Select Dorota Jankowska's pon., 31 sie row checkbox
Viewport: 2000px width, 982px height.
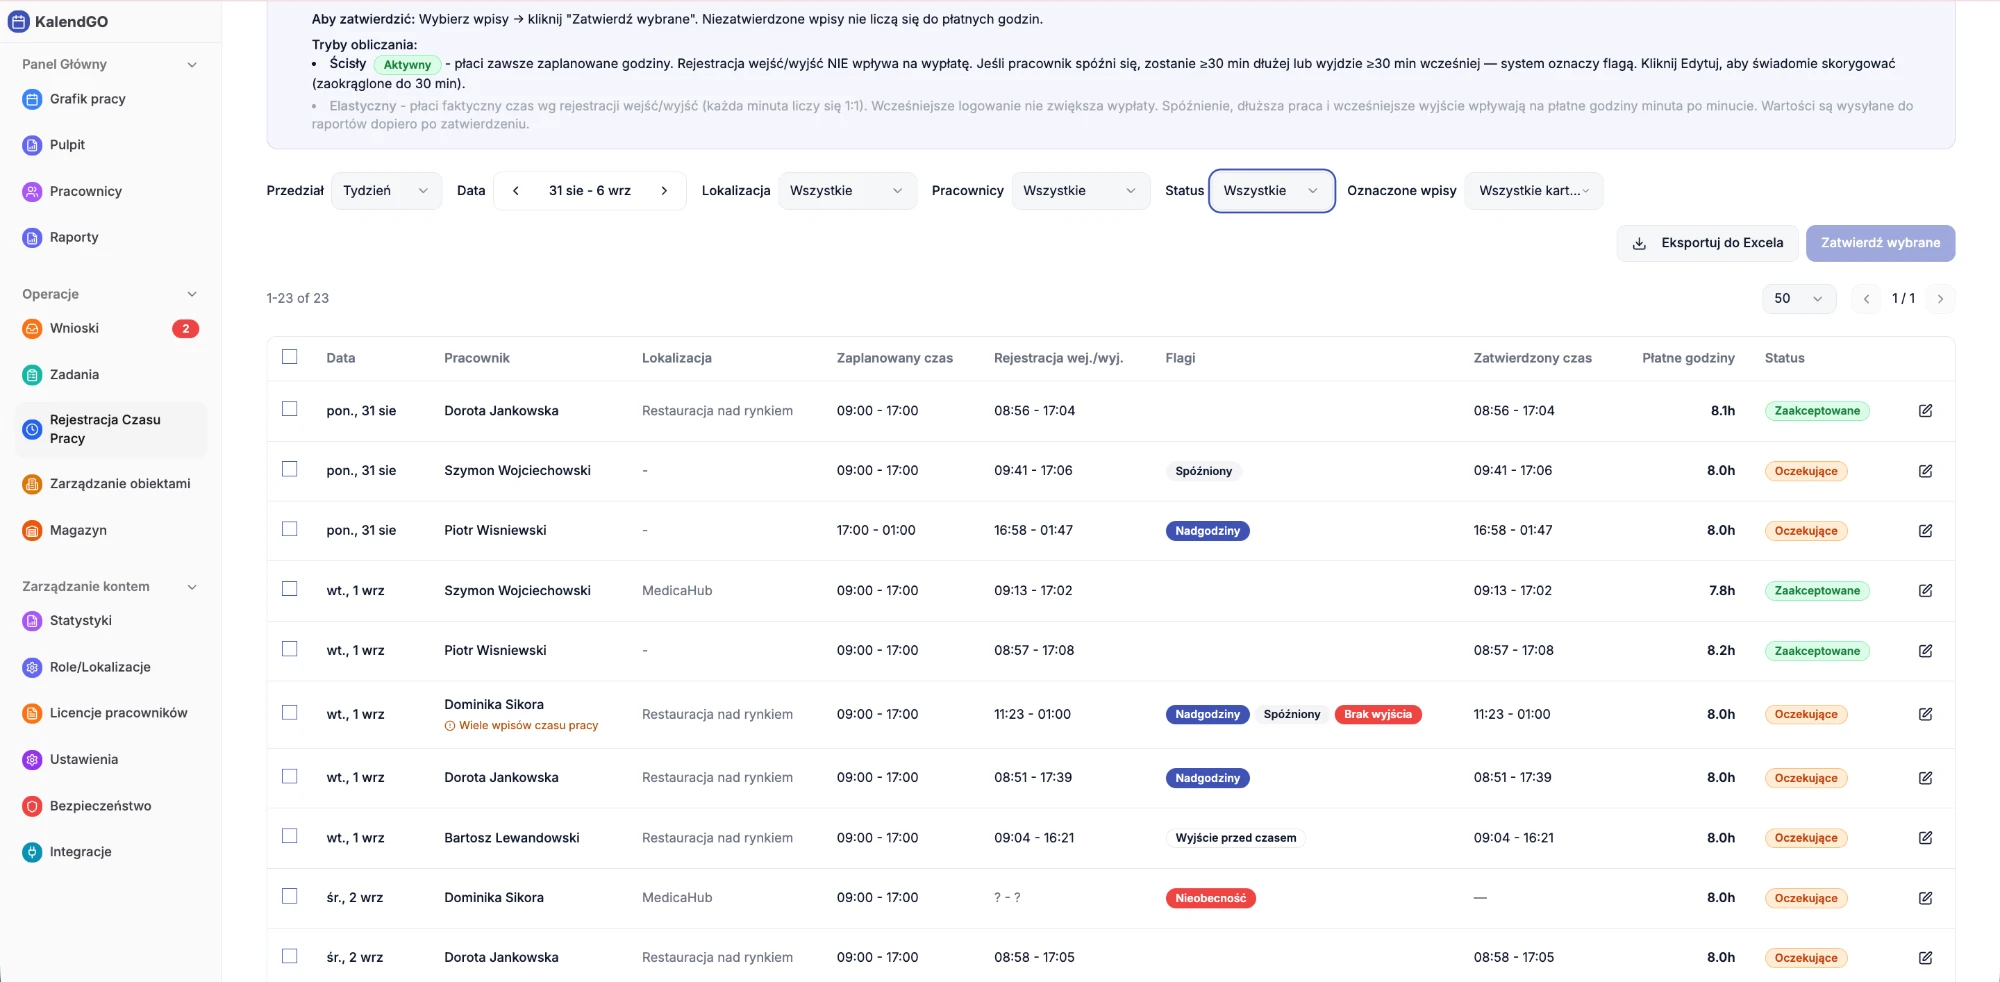tap(290, 409)
